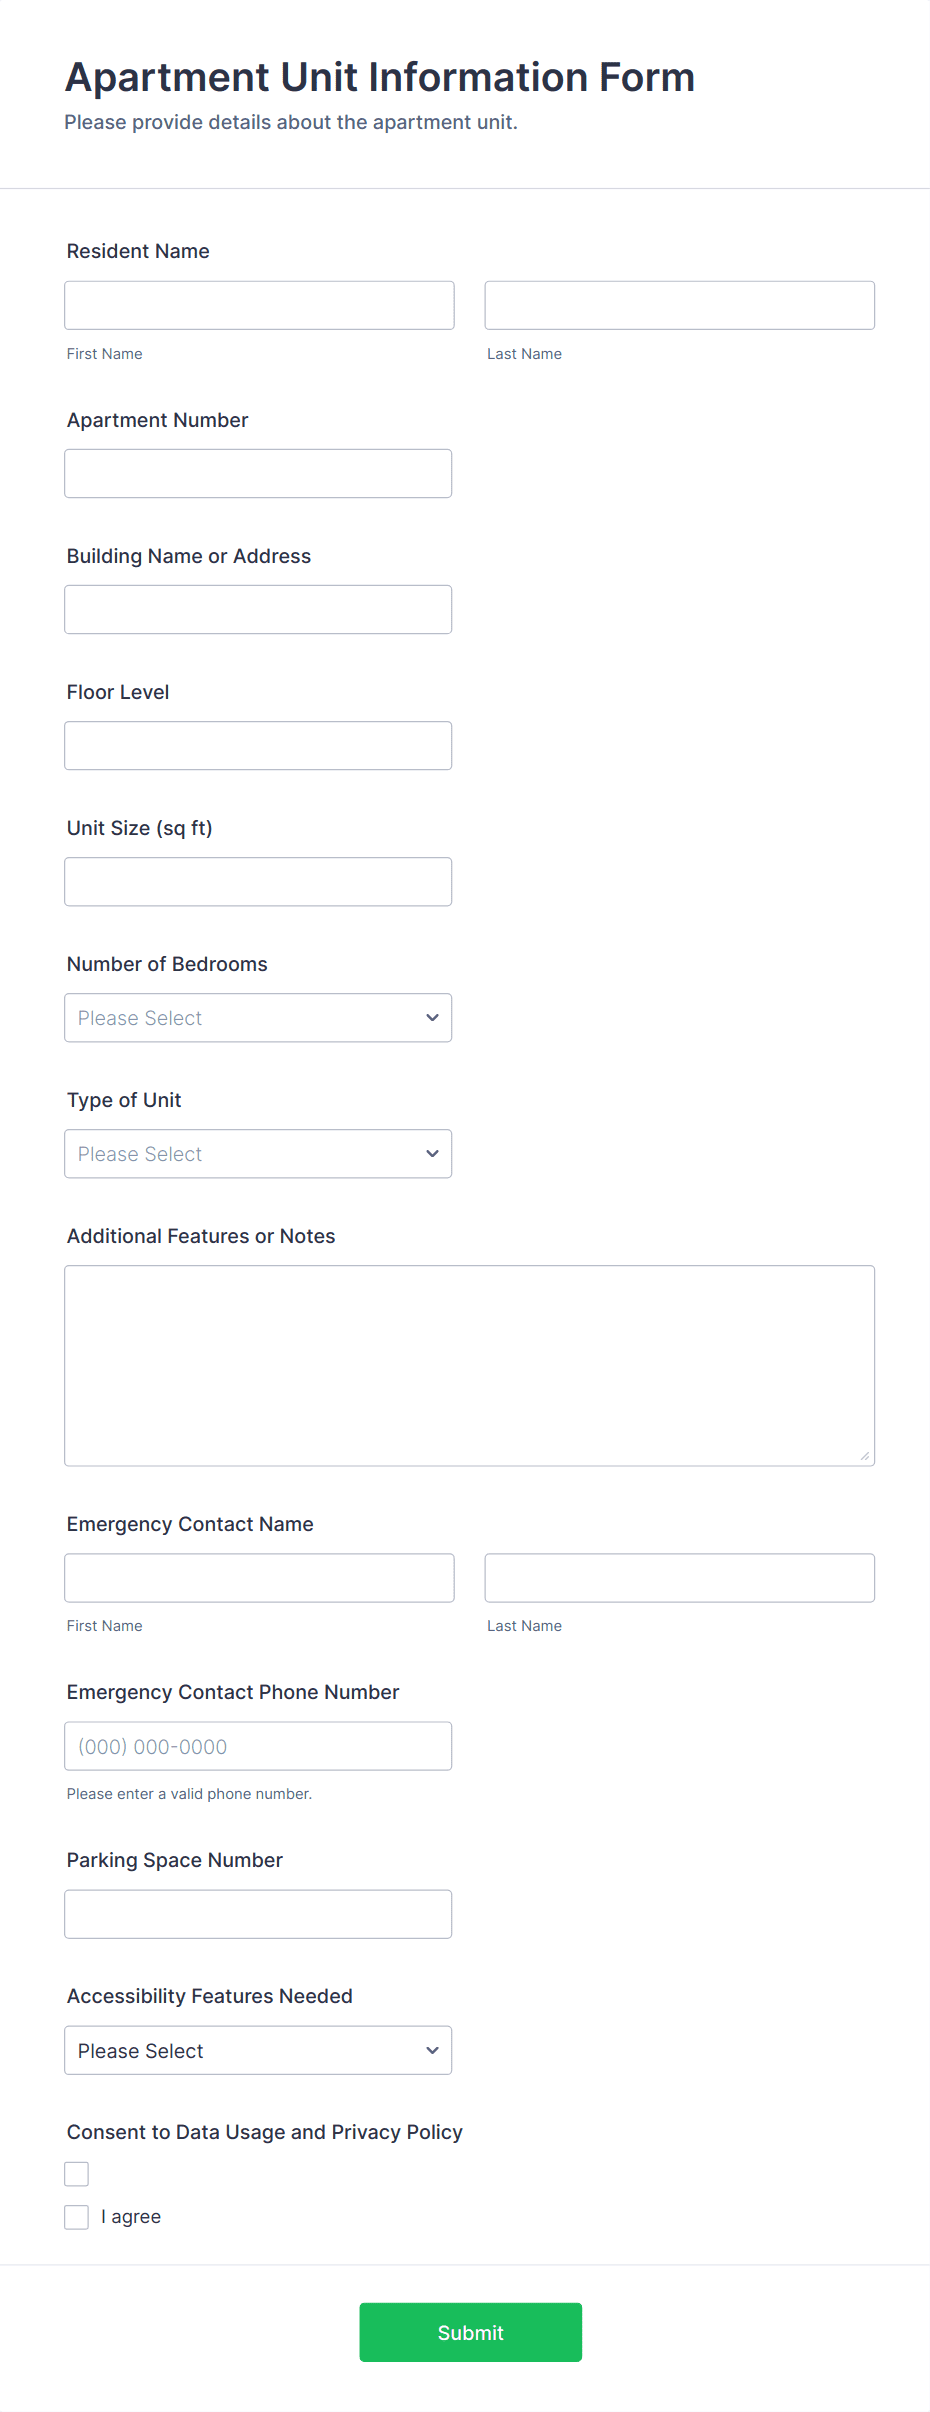Viewport: 930px width, 2412px height.
Task: Focus the Apartment Number input
Action: pos(258,473)
